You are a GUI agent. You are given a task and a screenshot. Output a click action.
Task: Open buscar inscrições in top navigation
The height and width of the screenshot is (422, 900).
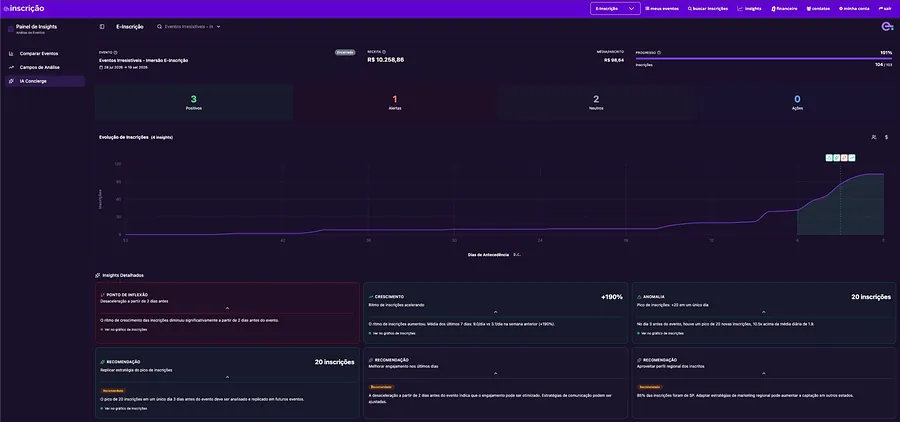708,9
